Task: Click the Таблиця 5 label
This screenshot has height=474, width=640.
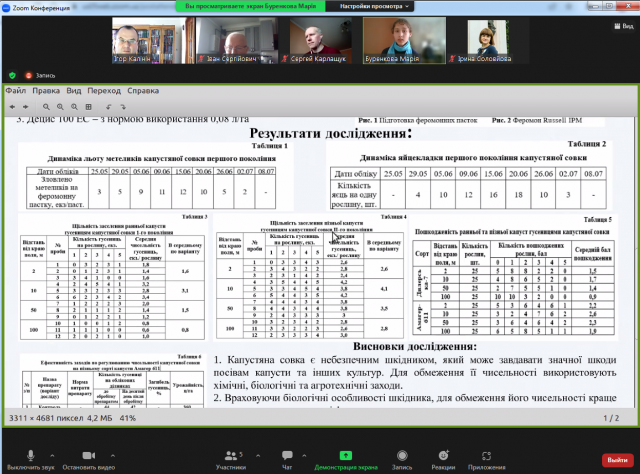Action: (x=598, y=220)
